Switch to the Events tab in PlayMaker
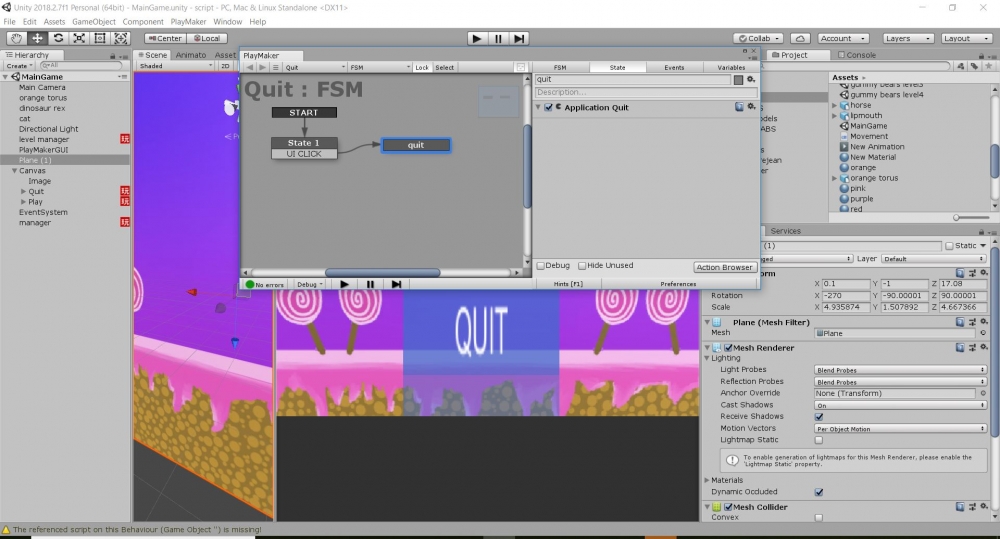 tap(674, 67)
